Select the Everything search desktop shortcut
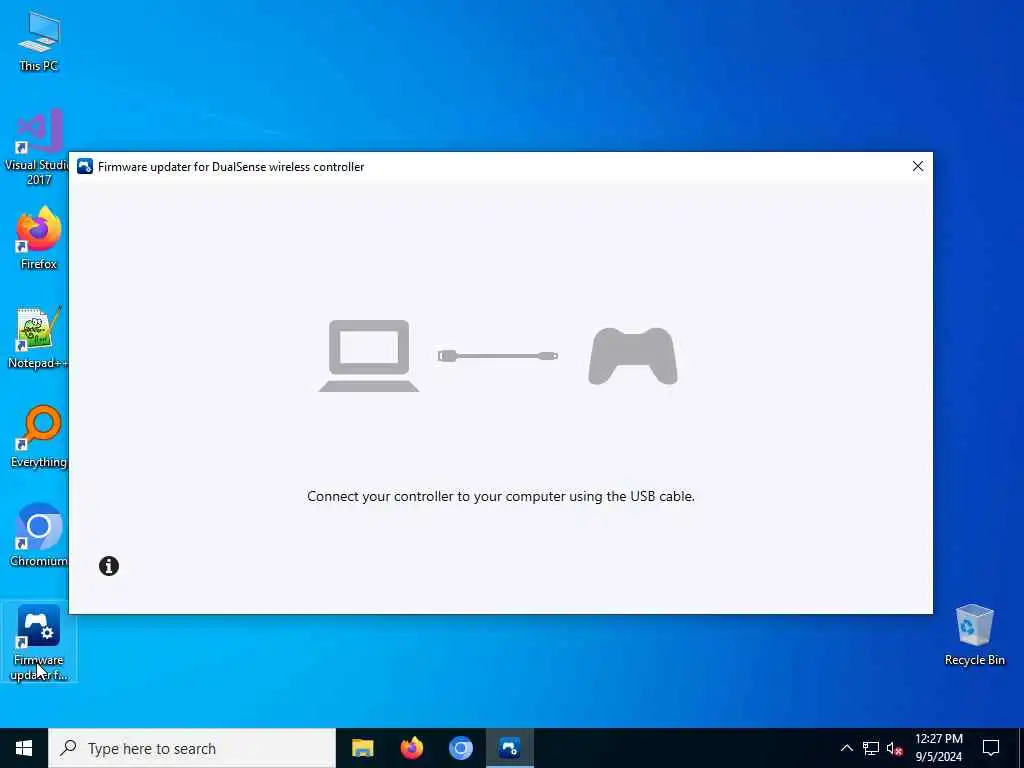Viewport: 1024px width, 768px height. coord(39,437)
